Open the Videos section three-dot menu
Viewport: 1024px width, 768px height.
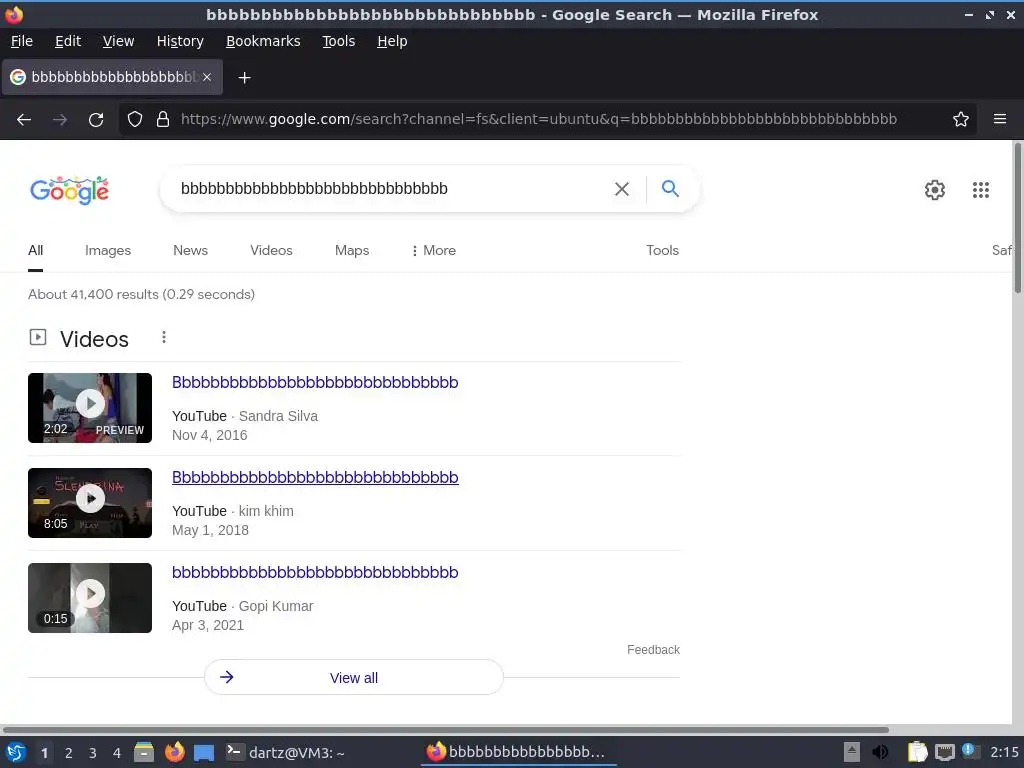(164, 337)
